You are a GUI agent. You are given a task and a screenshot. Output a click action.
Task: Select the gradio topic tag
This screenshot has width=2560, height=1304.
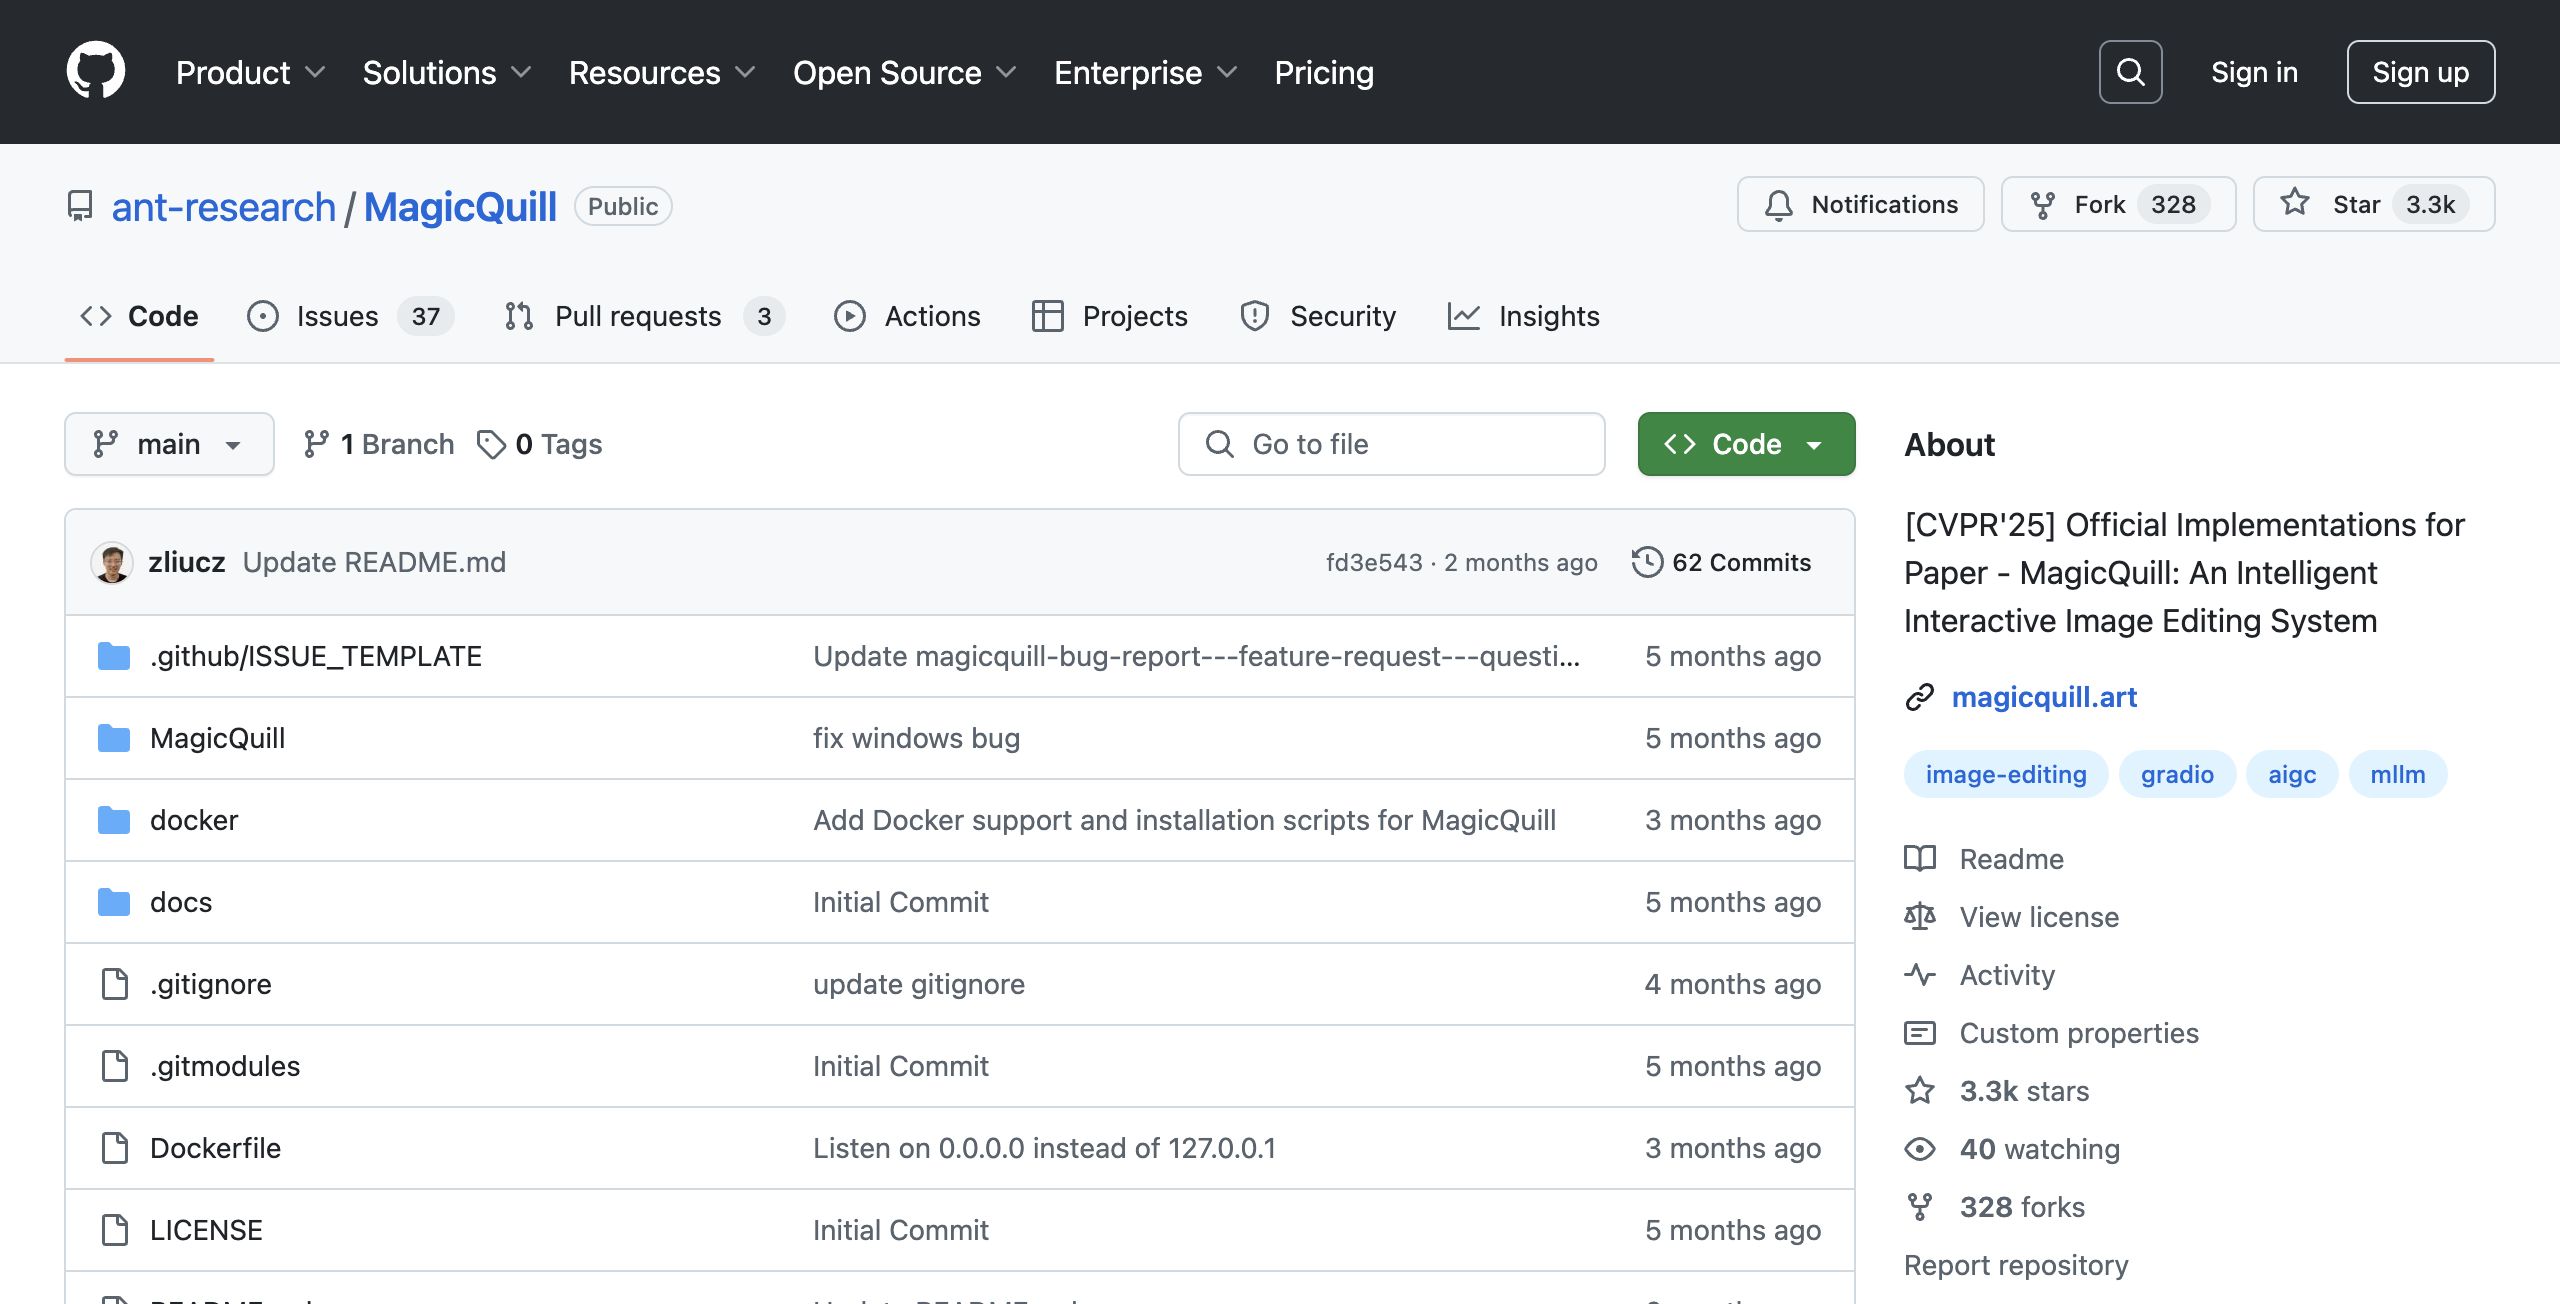coord(2177,774)
